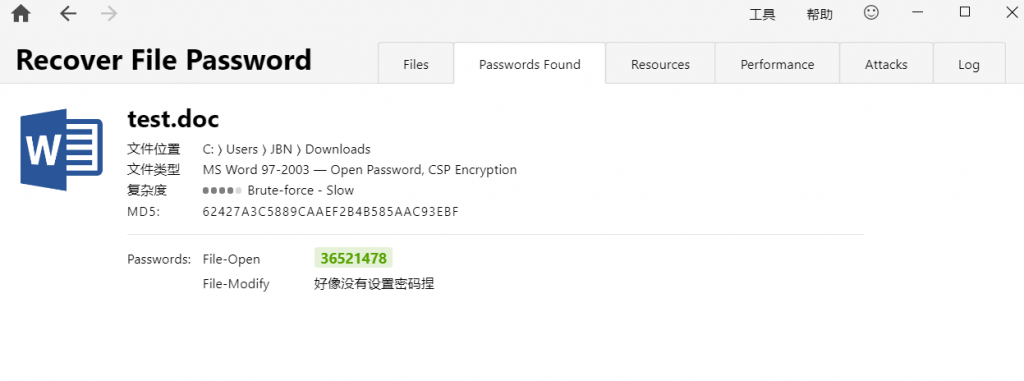This screenshot has height=381, width=1024.
Task: Select the Passwords Found tab
Action: [530, 64]
